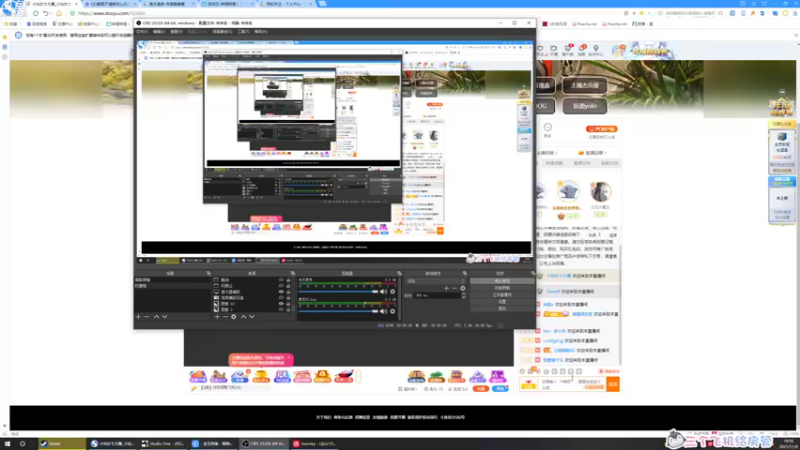
Task: Toggle lock on the last image source
Action: click(288, 309)
